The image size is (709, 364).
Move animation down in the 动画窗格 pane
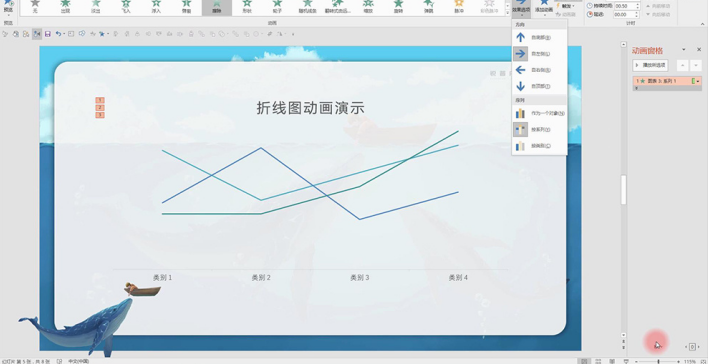pyautogui.click(x=696, y=66)
